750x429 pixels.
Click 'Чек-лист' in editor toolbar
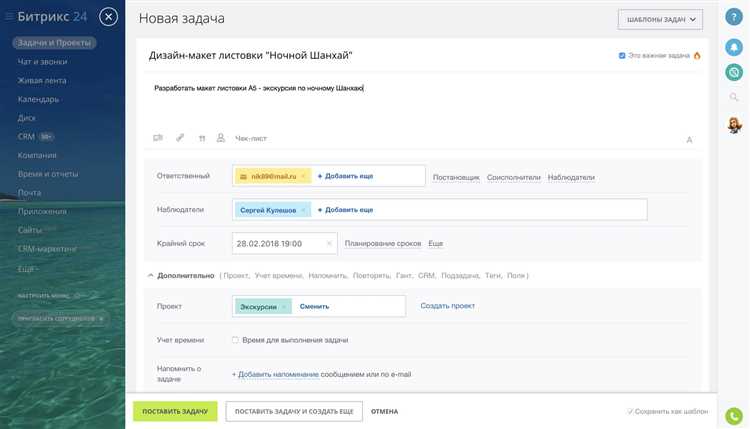click(251, 138)
